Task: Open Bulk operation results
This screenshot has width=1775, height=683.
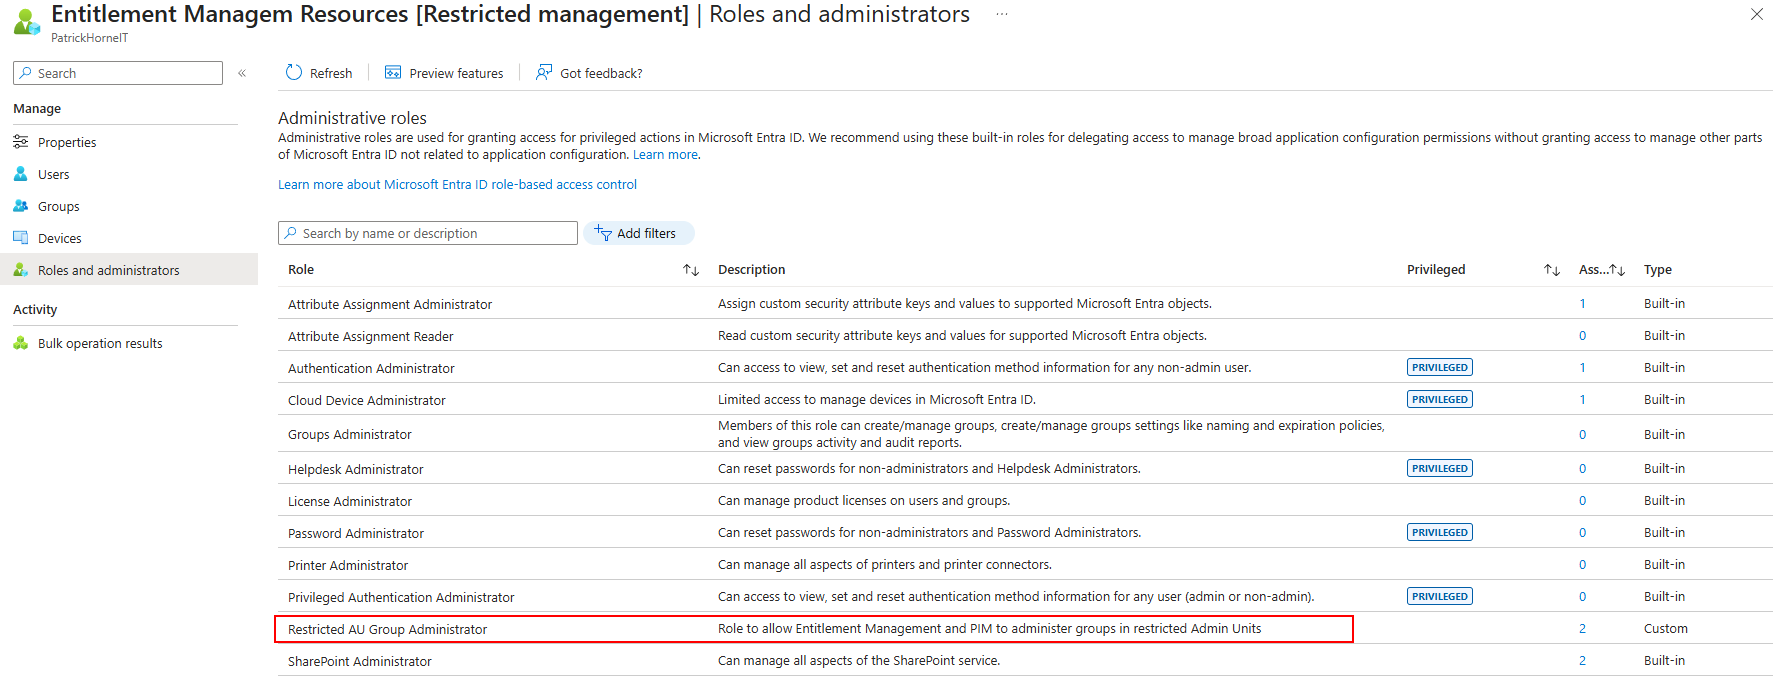Action: coord(100,343)
